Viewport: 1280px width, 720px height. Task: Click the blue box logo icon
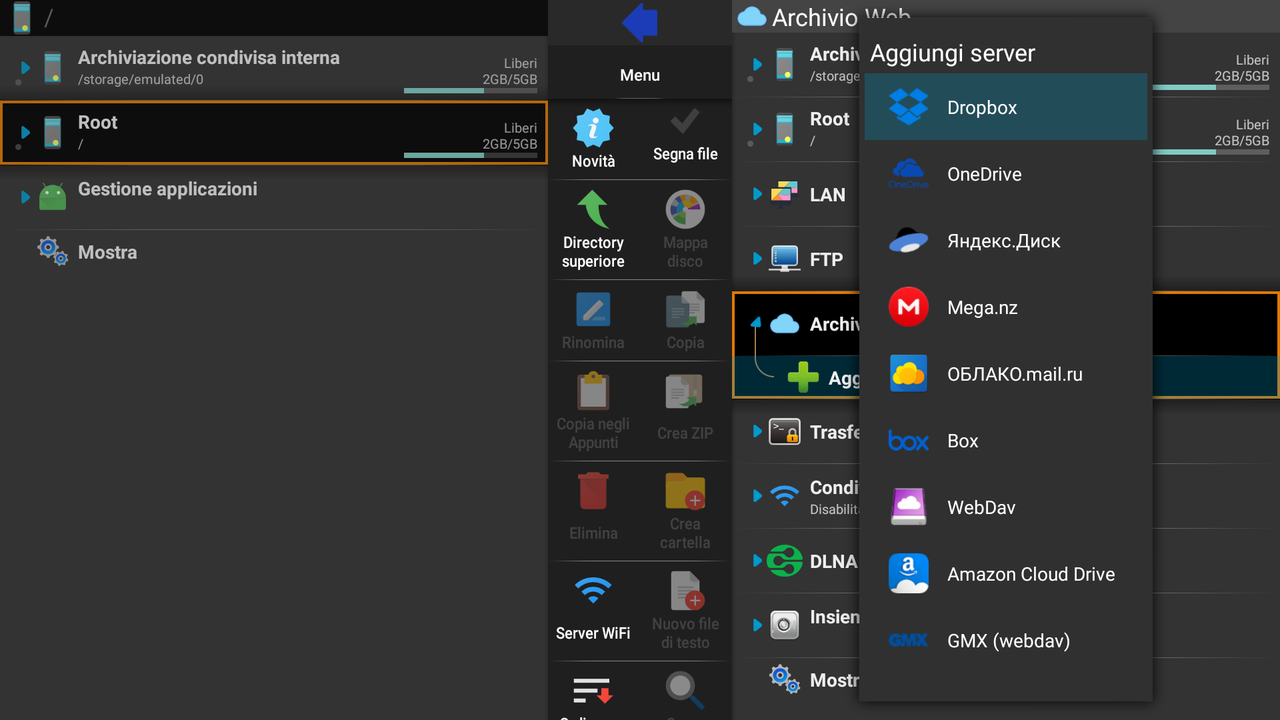coord(908,441)
